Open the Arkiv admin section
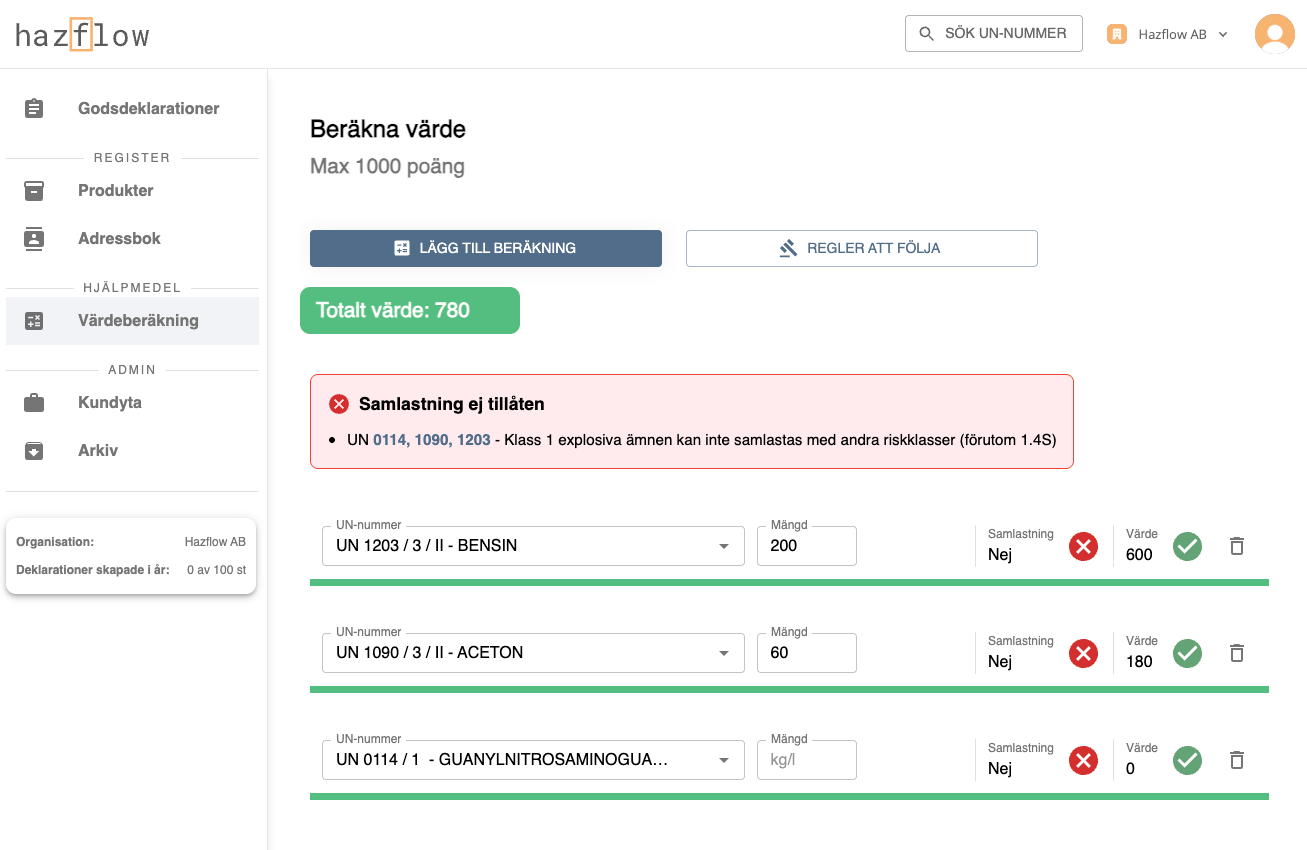1307x850 pixels. 98,450
